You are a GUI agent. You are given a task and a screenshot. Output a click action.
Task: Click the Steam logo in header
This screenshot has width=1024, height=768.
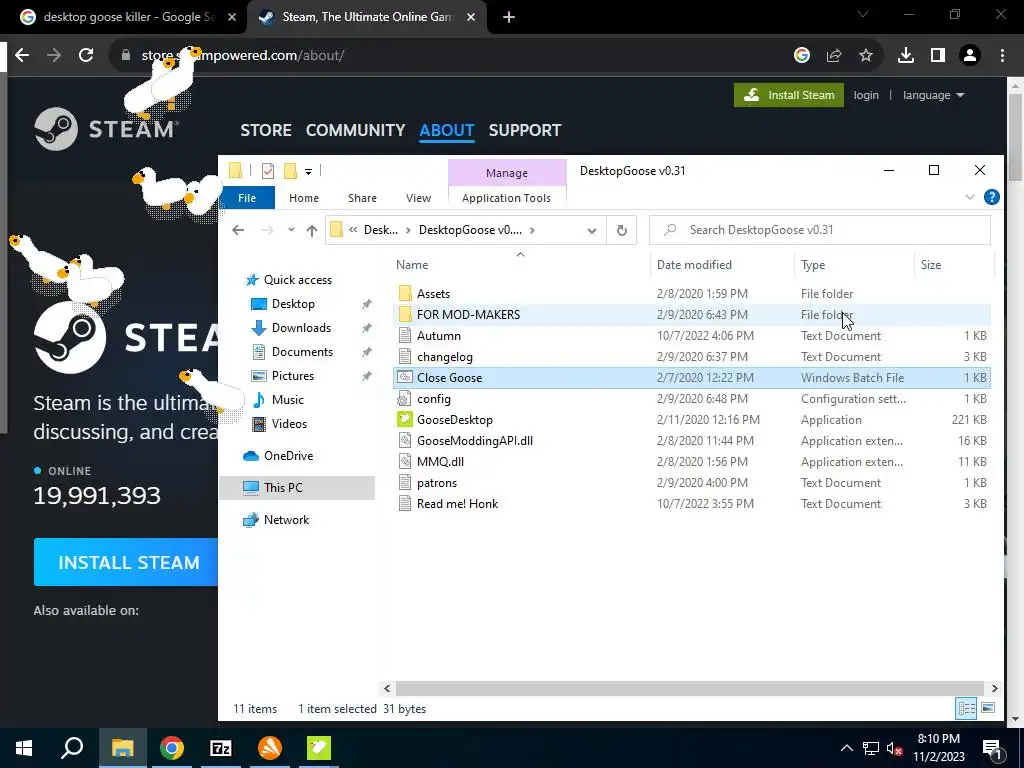(x=106, y=129)
